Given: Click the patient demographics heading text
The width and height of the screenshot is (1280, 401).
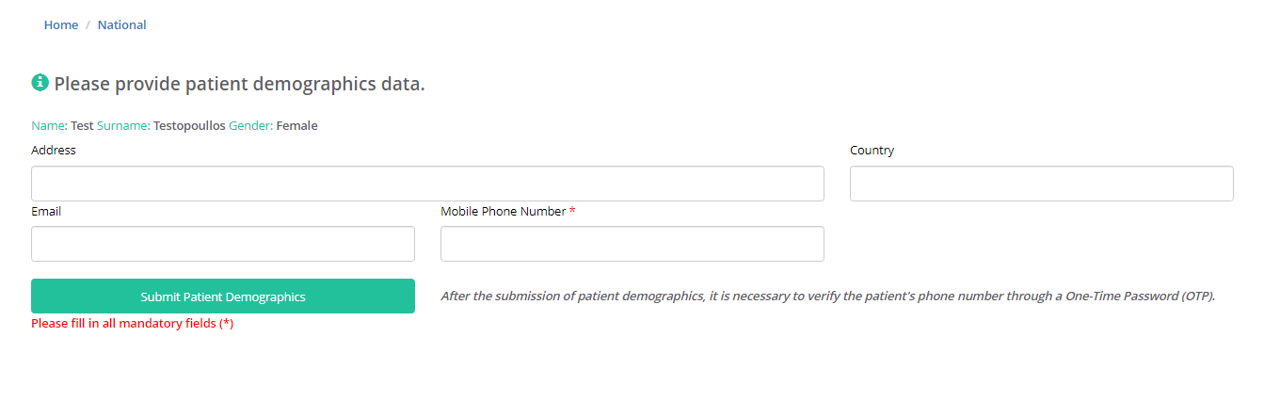Looking at the screenshot, I should pos(239,84).
